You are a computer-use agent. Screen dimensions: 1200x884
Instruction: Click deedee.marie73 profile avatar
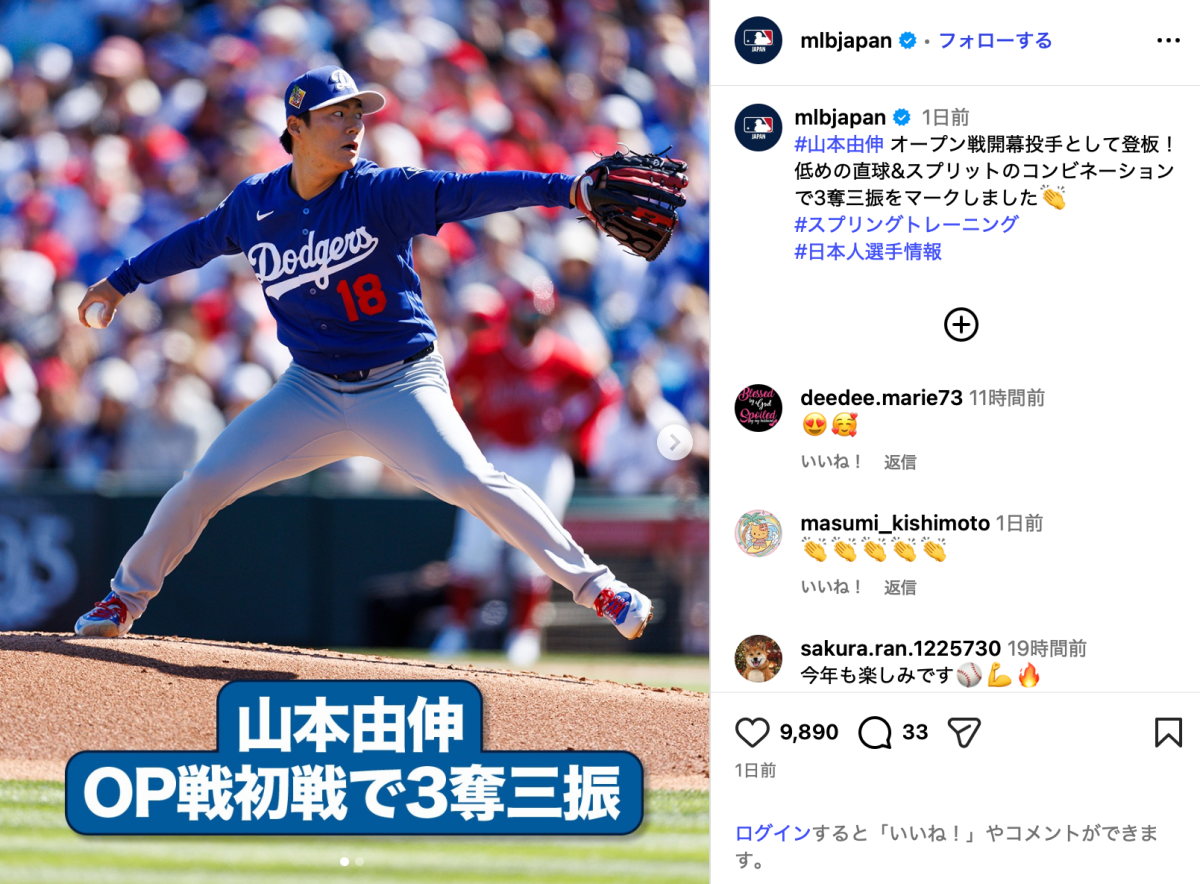pyautogui.click(x=758, y=408)
